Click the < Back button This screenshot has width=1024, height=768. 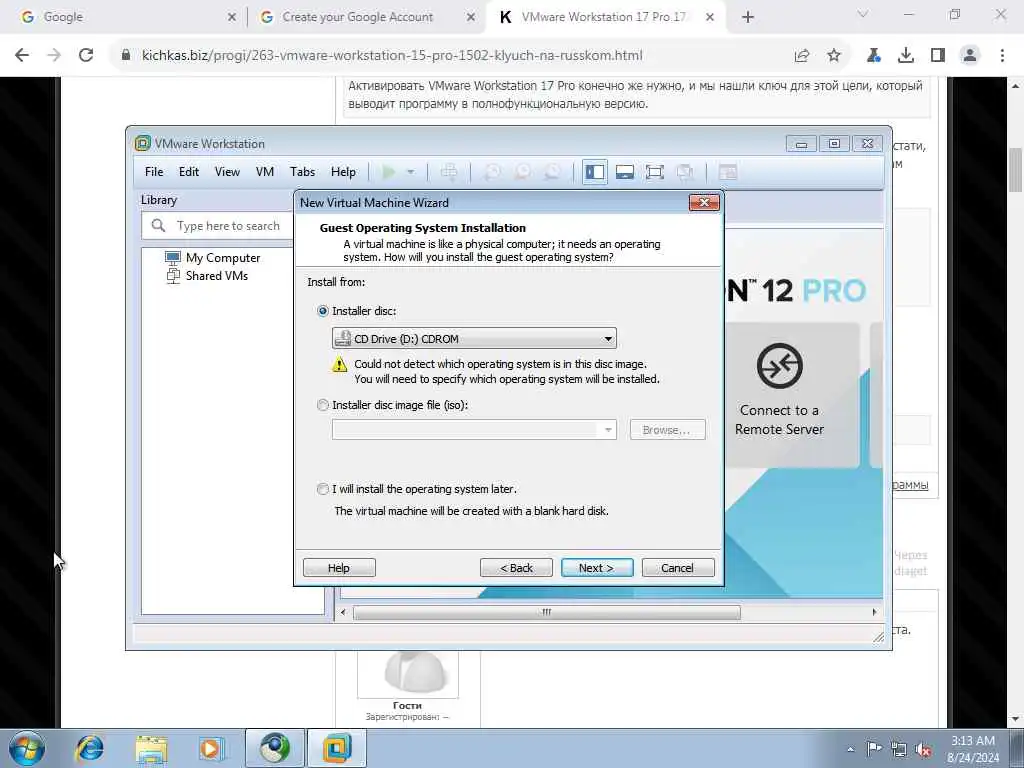(516, 568)
